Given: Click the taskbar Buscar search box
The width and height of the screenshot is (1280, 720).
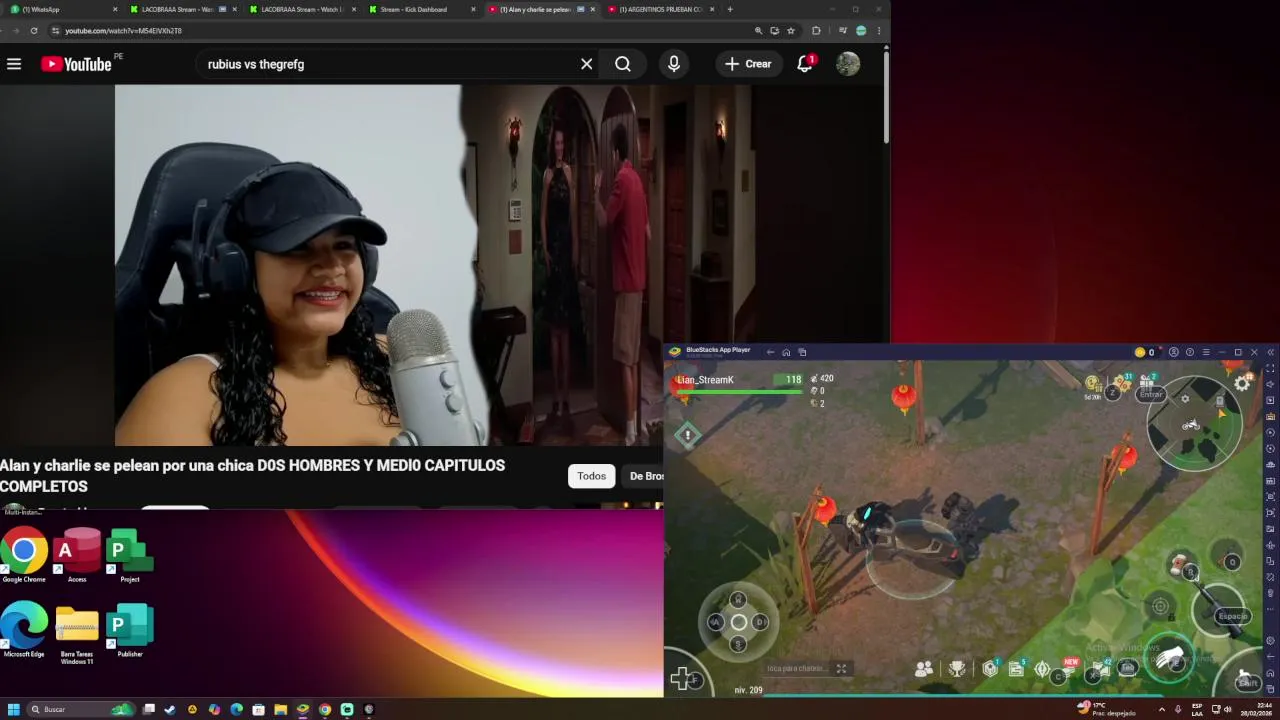Looking at the screenshot, I should click(82, 709).
